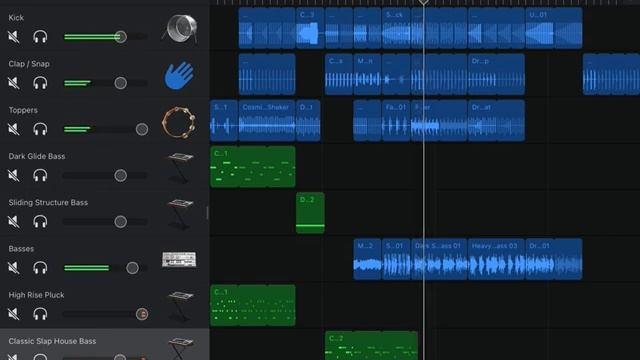Solo the Kick track with headphones icon
This screenshot has width=640, height=360.
[40, 37]
